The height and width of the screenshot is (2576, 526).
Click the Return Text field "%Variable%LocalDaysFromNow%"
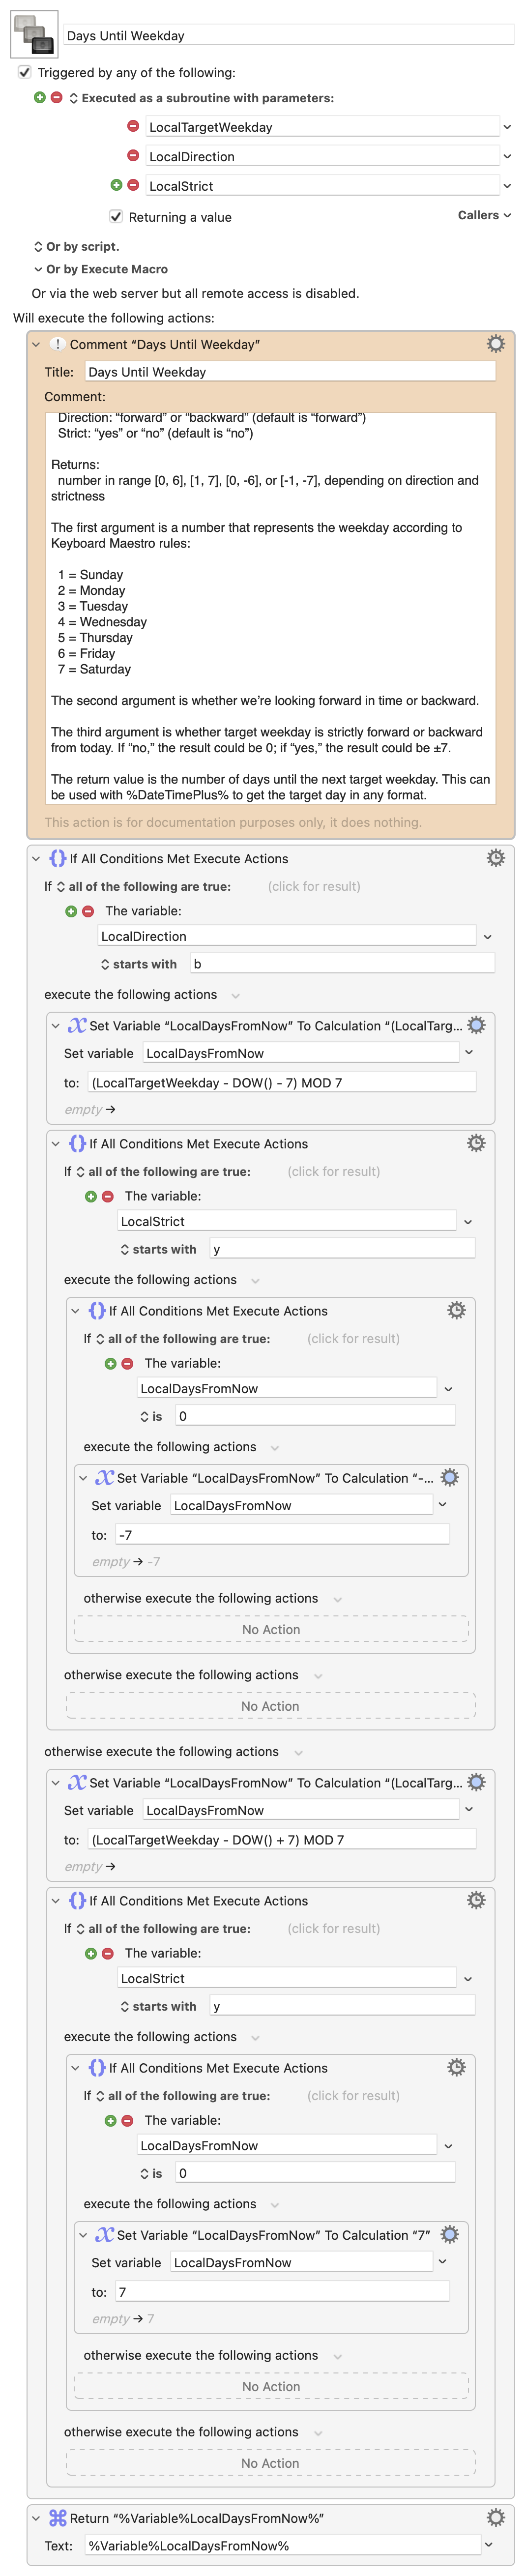coord(283,2545)
